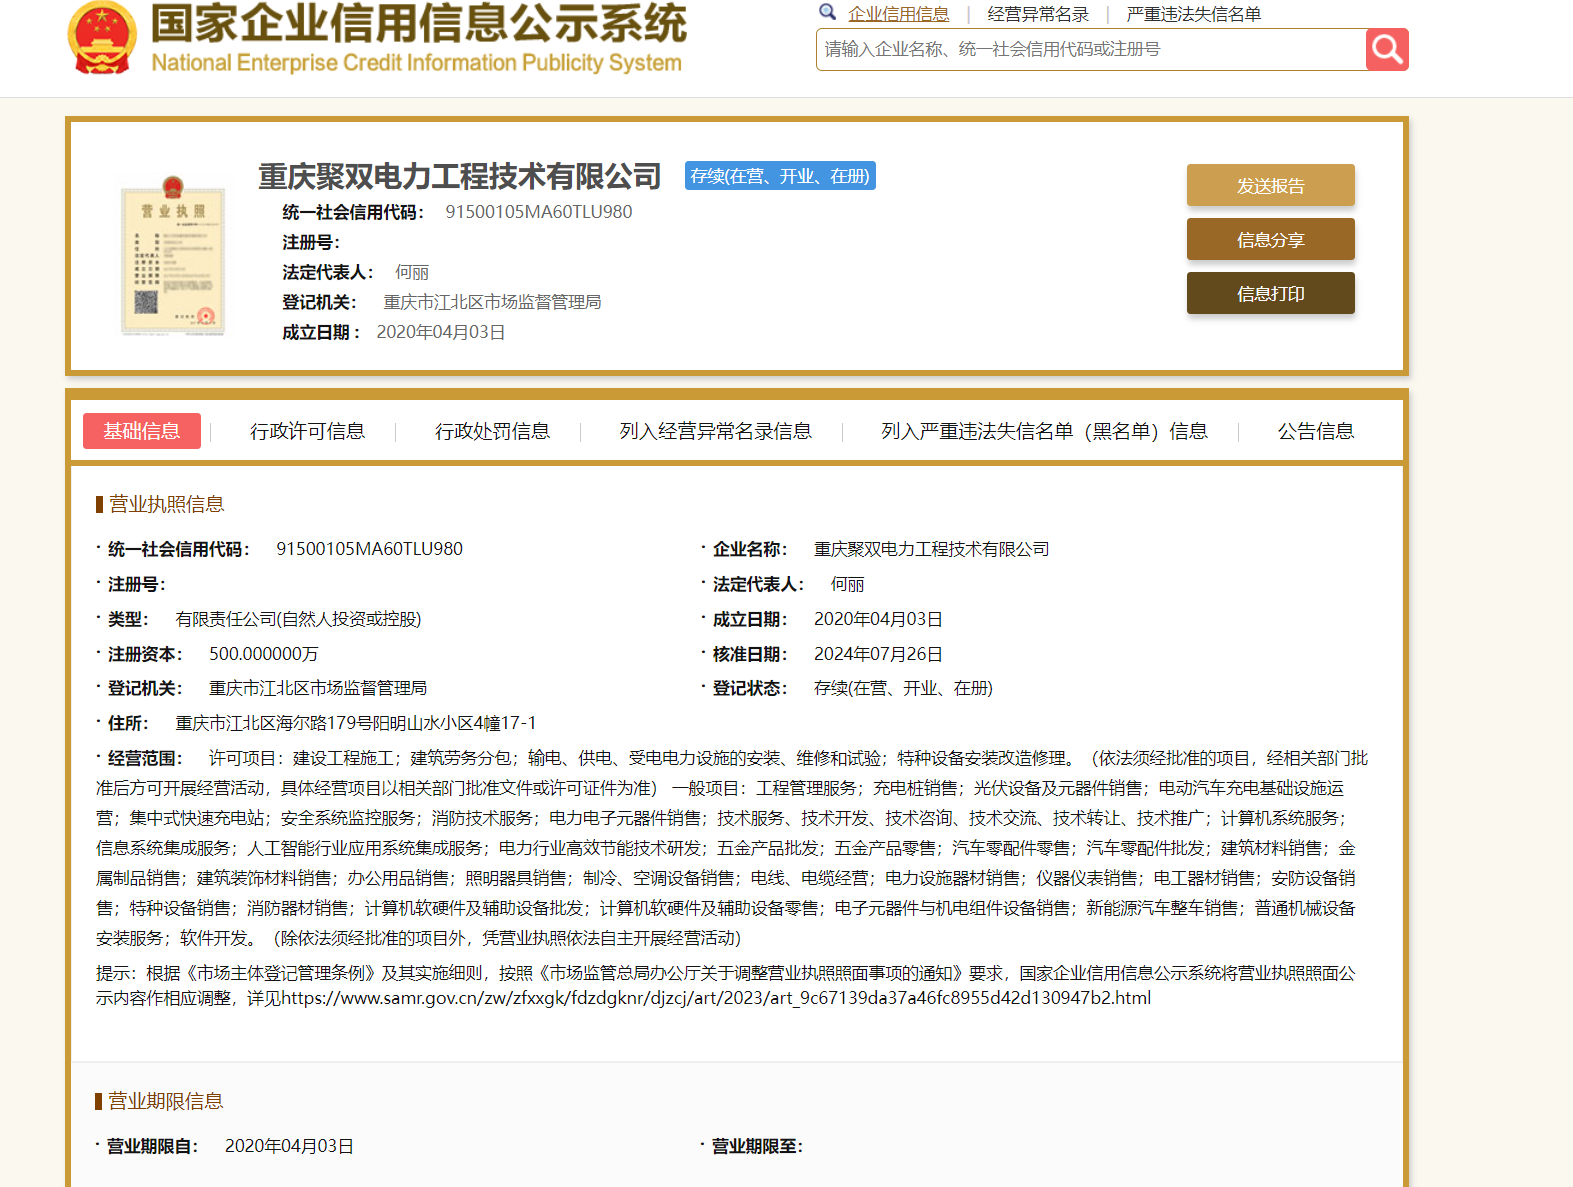Screen dimensions: 1573x1187
Task: Click the 营业期限至 label
Action: [757, 1146]
